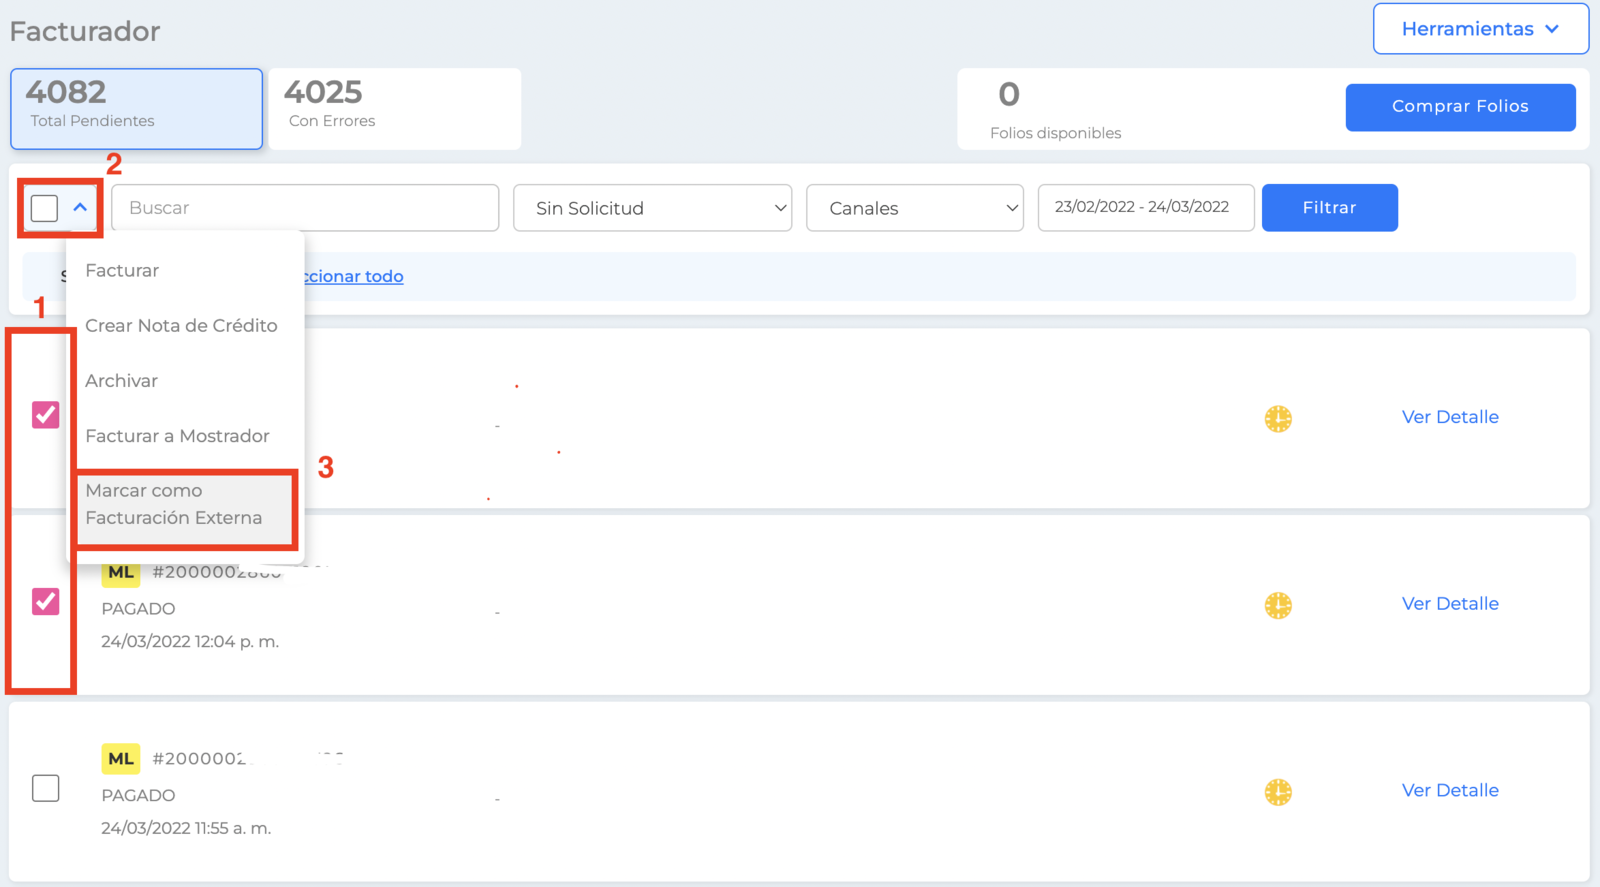Switch to the 4082 Total Pendientes tab
This screenshot has height=887, width=1600.
[137, 109]
